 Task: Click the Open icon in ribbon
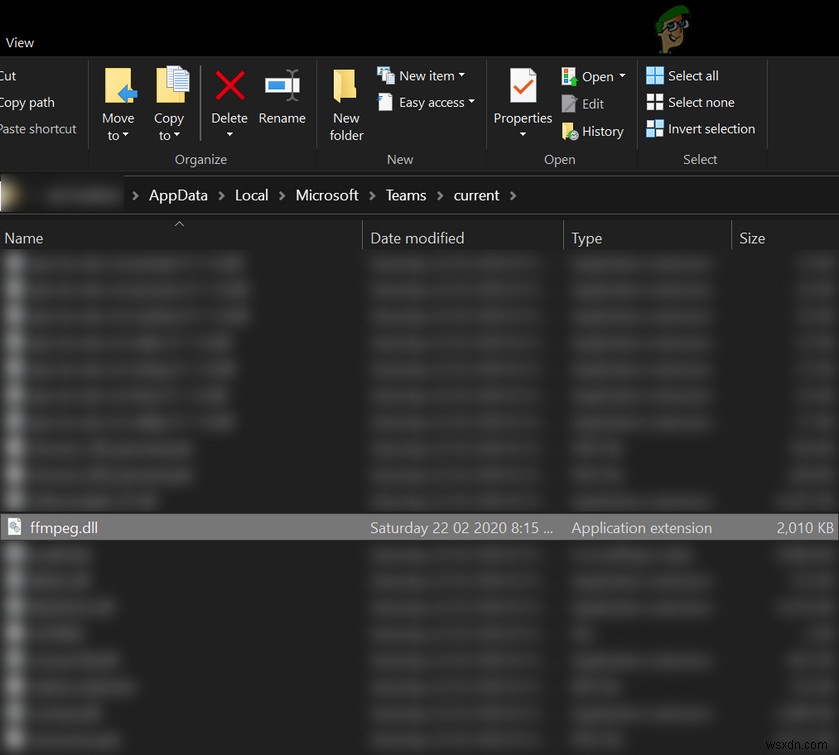(x=569, y=77)
